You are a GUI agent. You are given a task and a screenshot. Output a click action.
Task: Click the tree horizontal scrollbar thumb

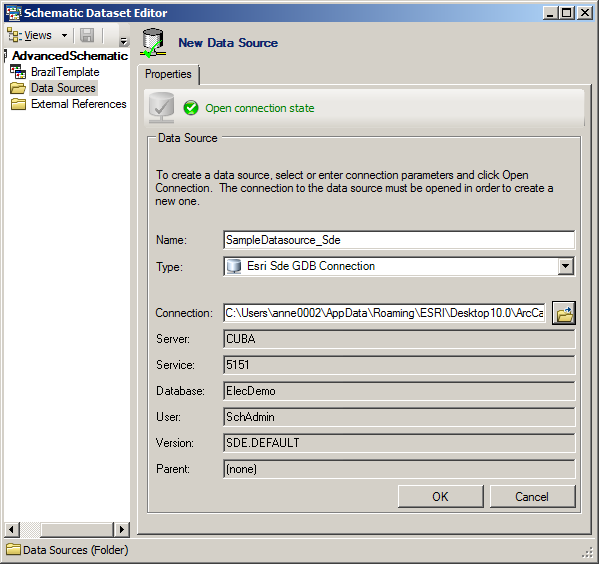coord(76,530)
